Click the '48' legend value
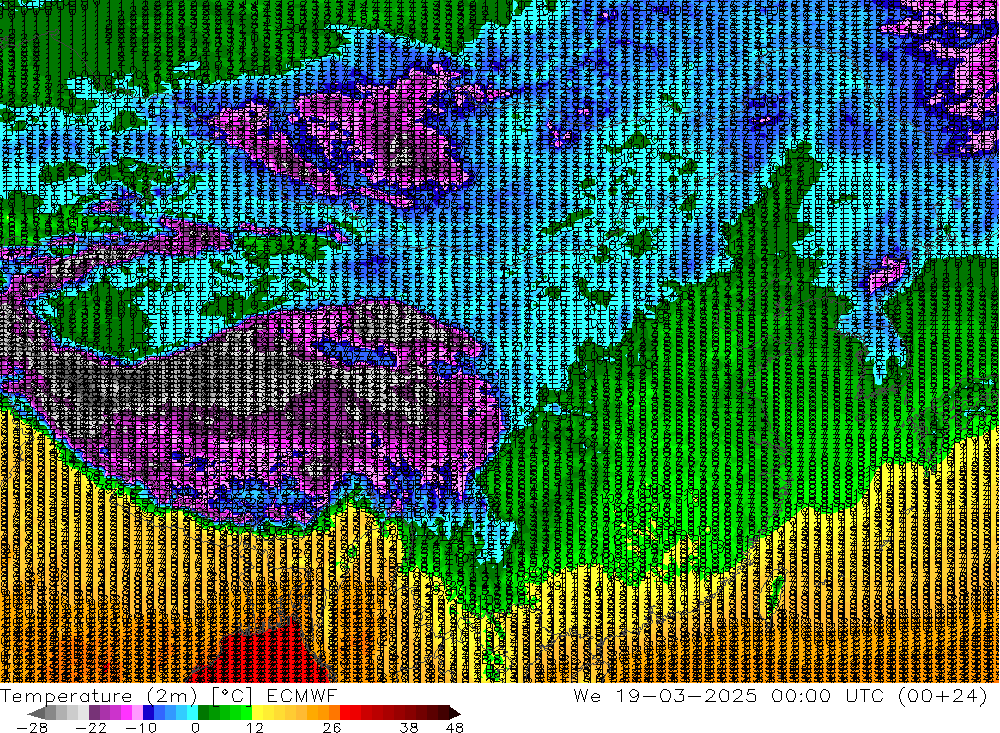1000x733 pixels. pyautogui.click(x=455, y=728)
